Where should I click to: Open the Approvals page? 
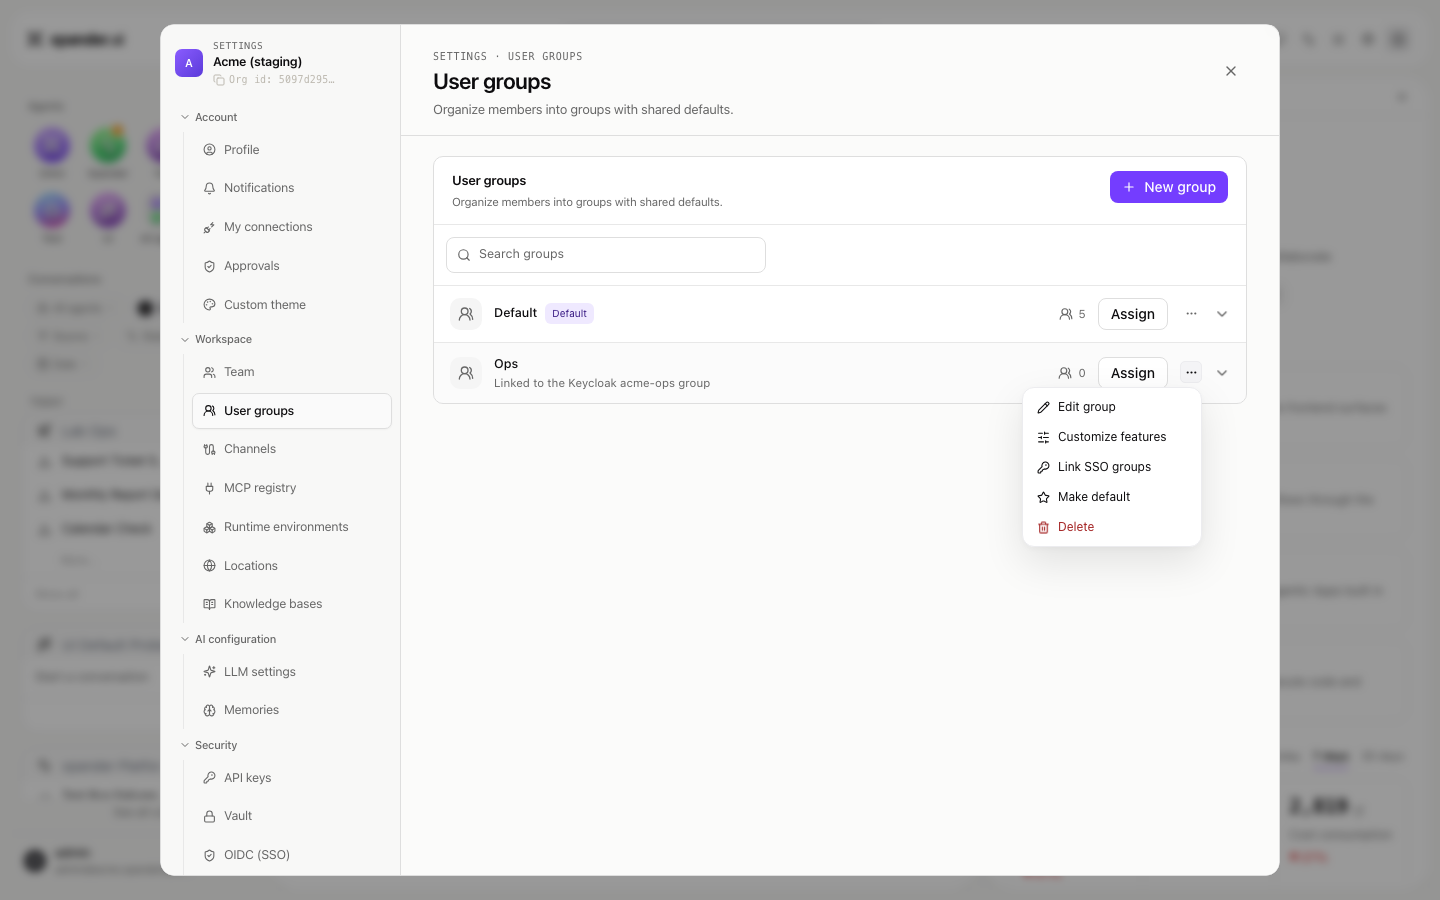point(292,266)
